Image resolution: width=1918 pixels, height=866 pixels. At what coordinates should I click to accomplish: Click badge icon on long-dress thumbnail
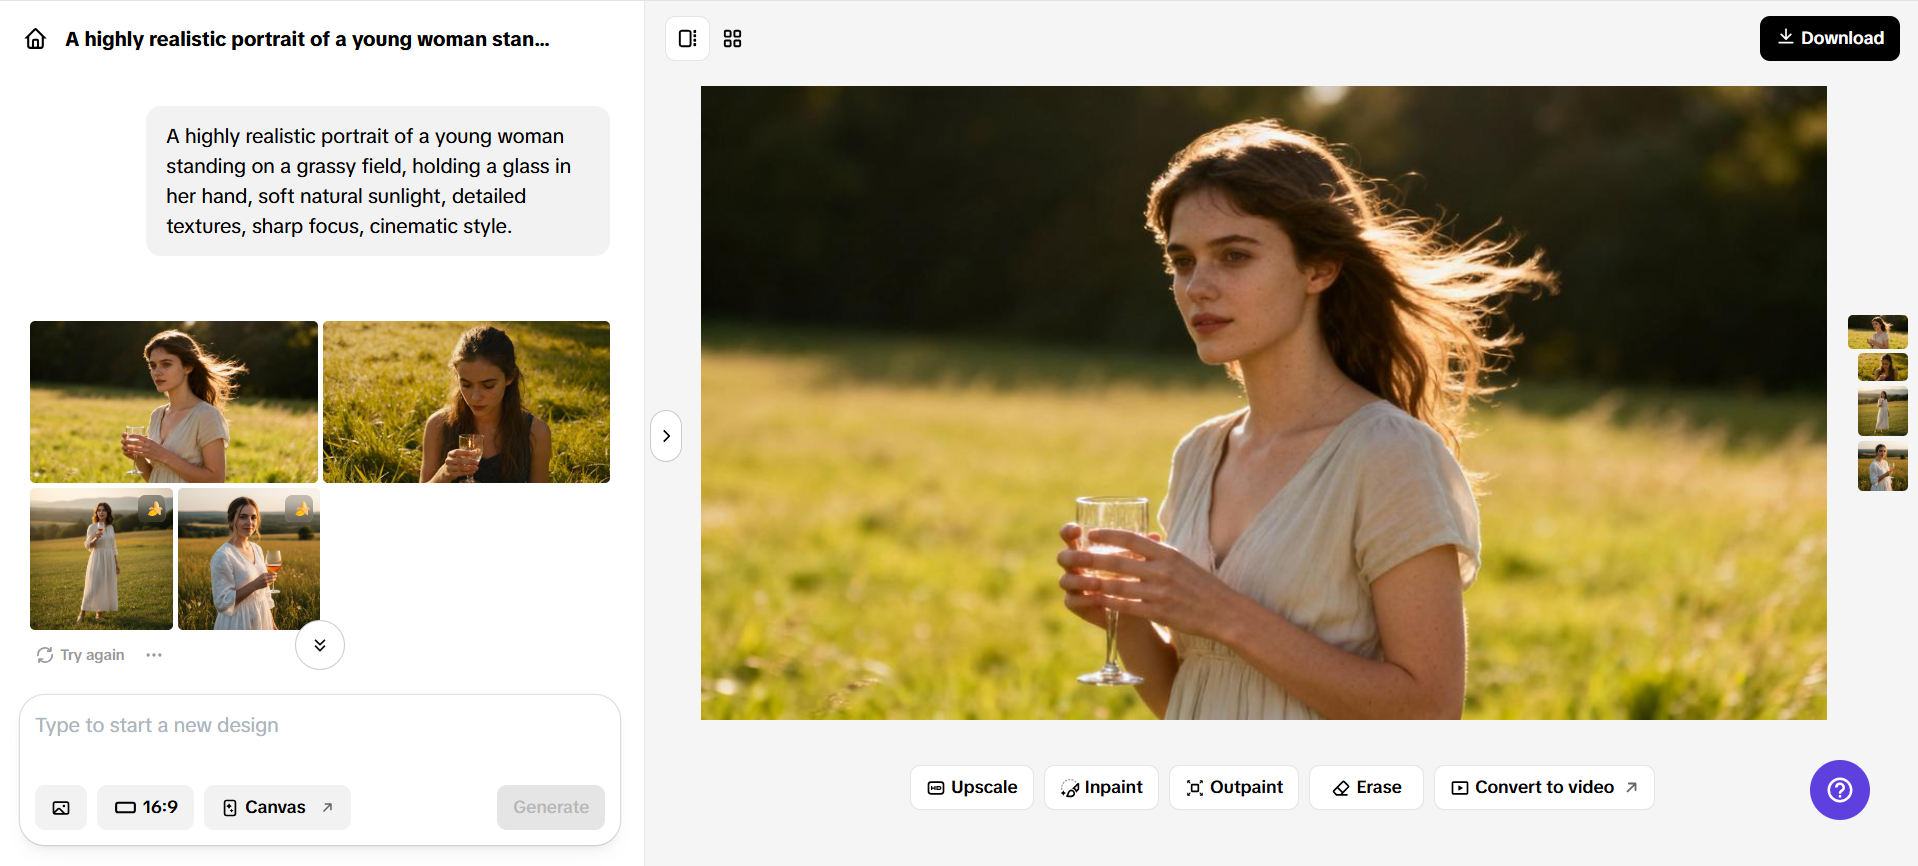coord(154,509)
